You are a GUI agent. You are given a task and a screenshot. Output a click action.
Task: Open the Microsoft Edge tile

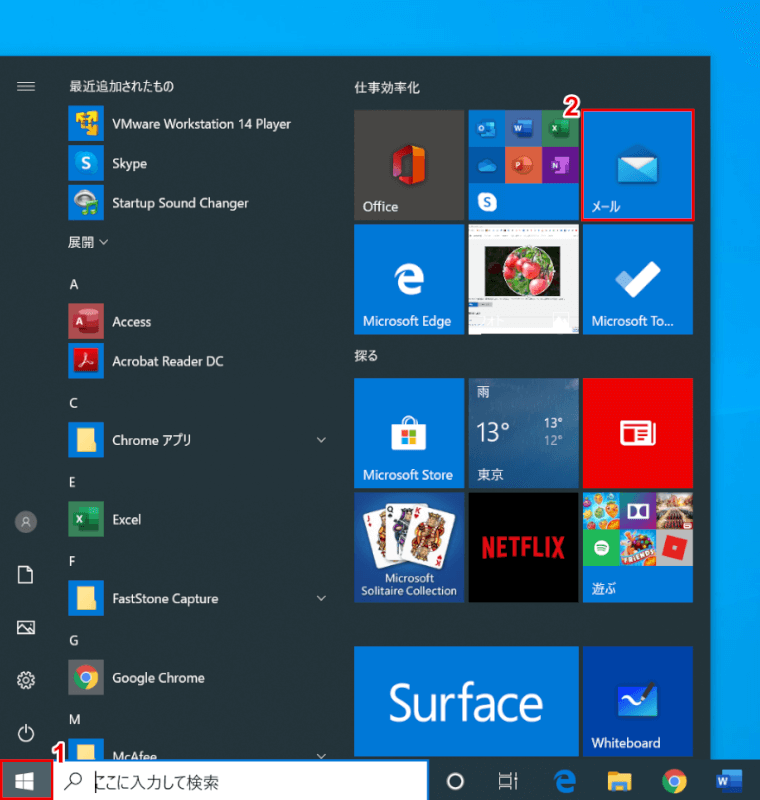click(409, 280)
